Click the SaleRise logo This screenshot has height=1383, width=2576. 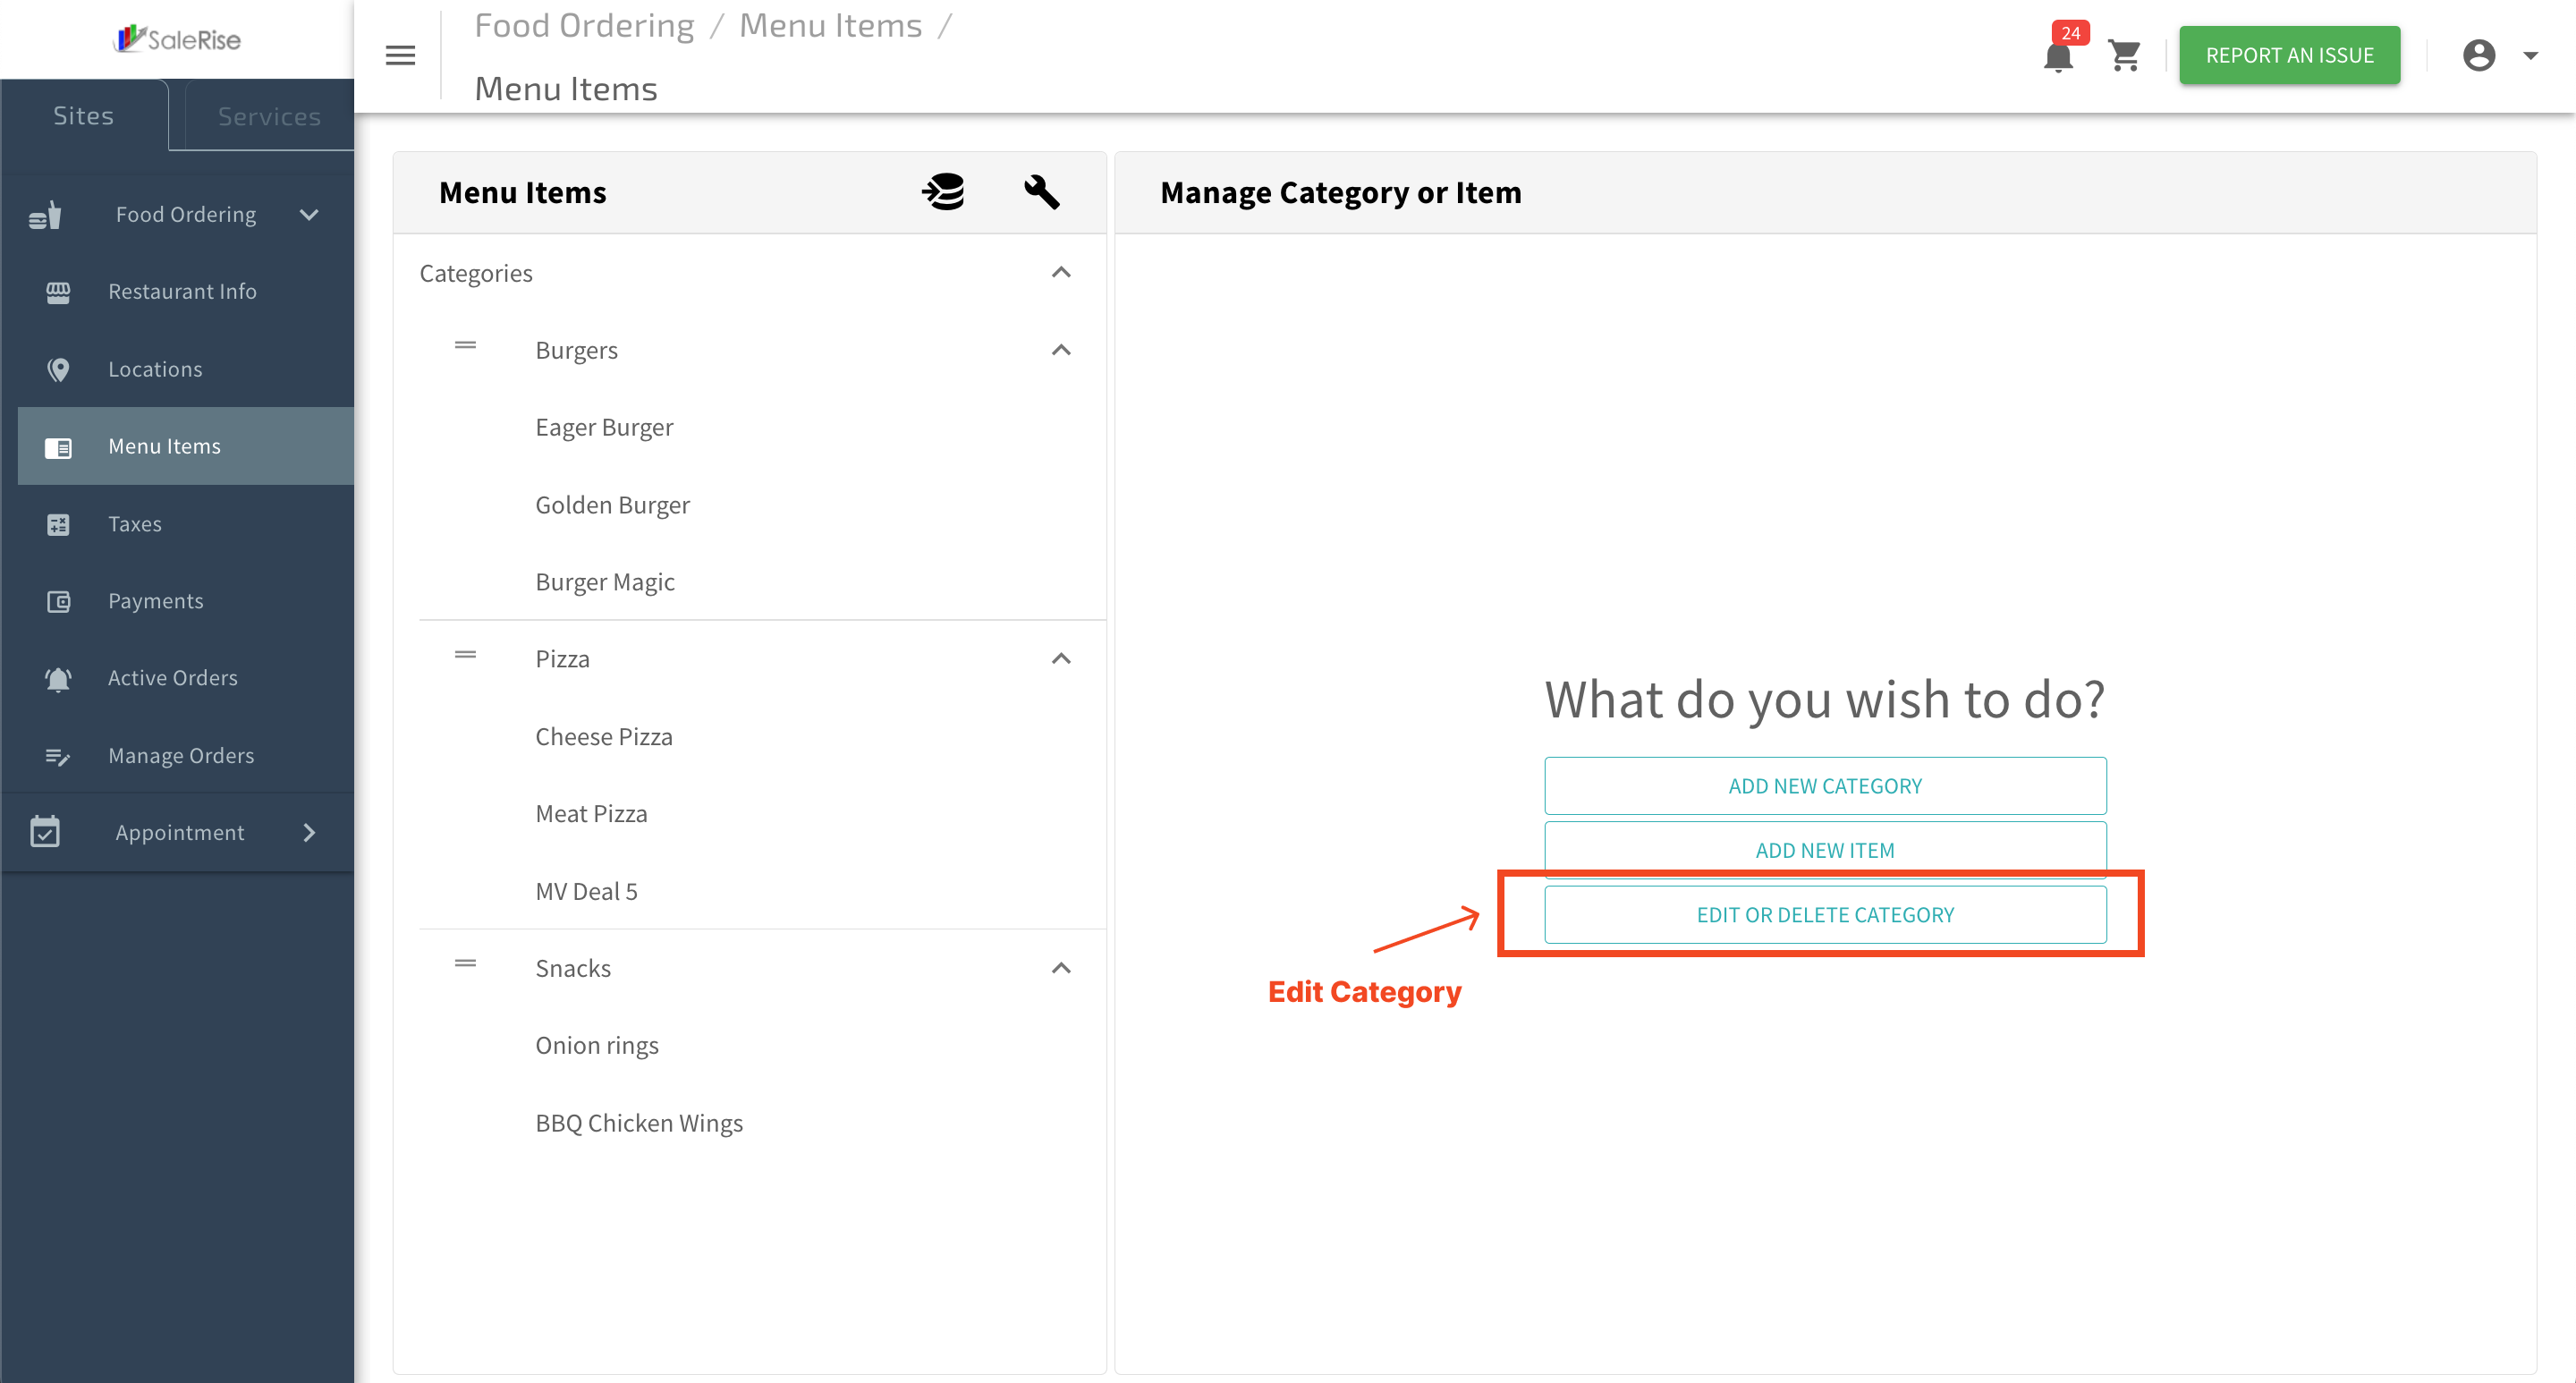178,39
